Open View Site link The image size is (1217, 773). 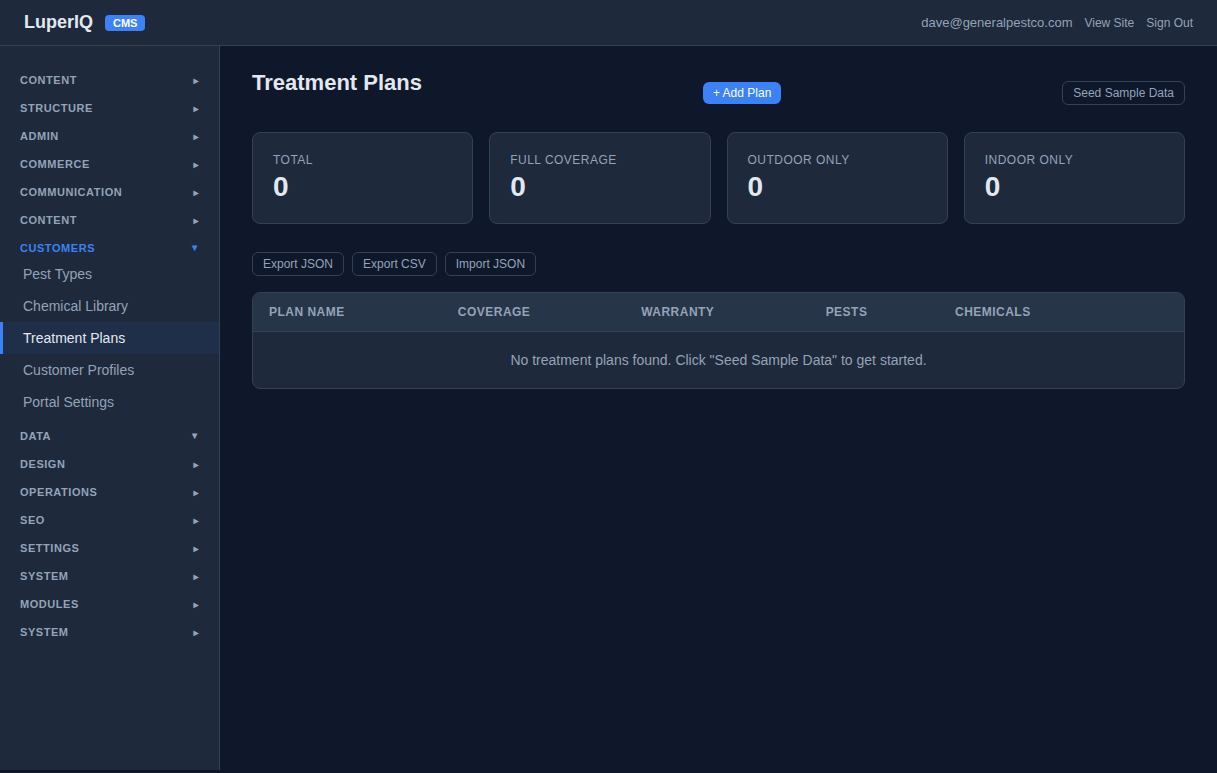(1109, 22)
